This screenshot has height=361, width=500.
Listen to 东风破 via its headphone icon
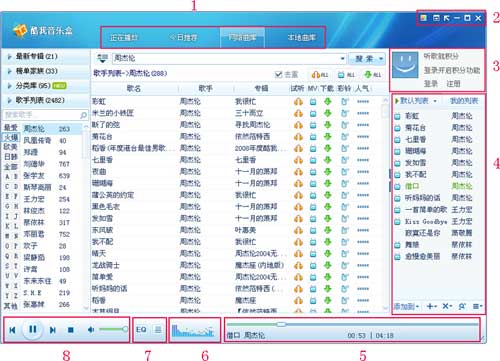click(298, 230)
